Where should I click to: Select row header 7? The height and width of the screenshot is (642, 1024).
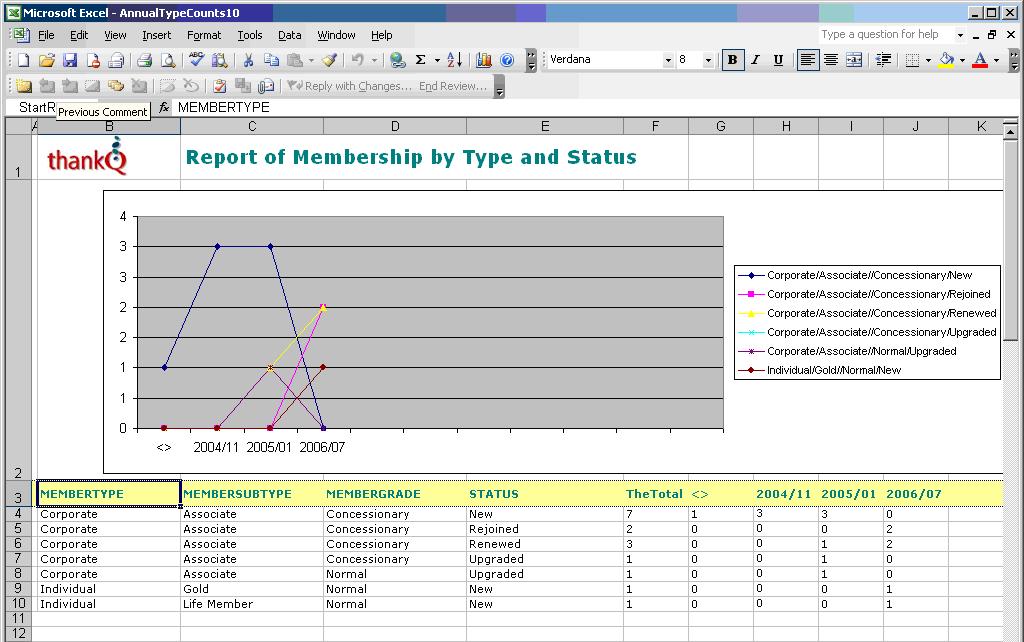point(18,558)
